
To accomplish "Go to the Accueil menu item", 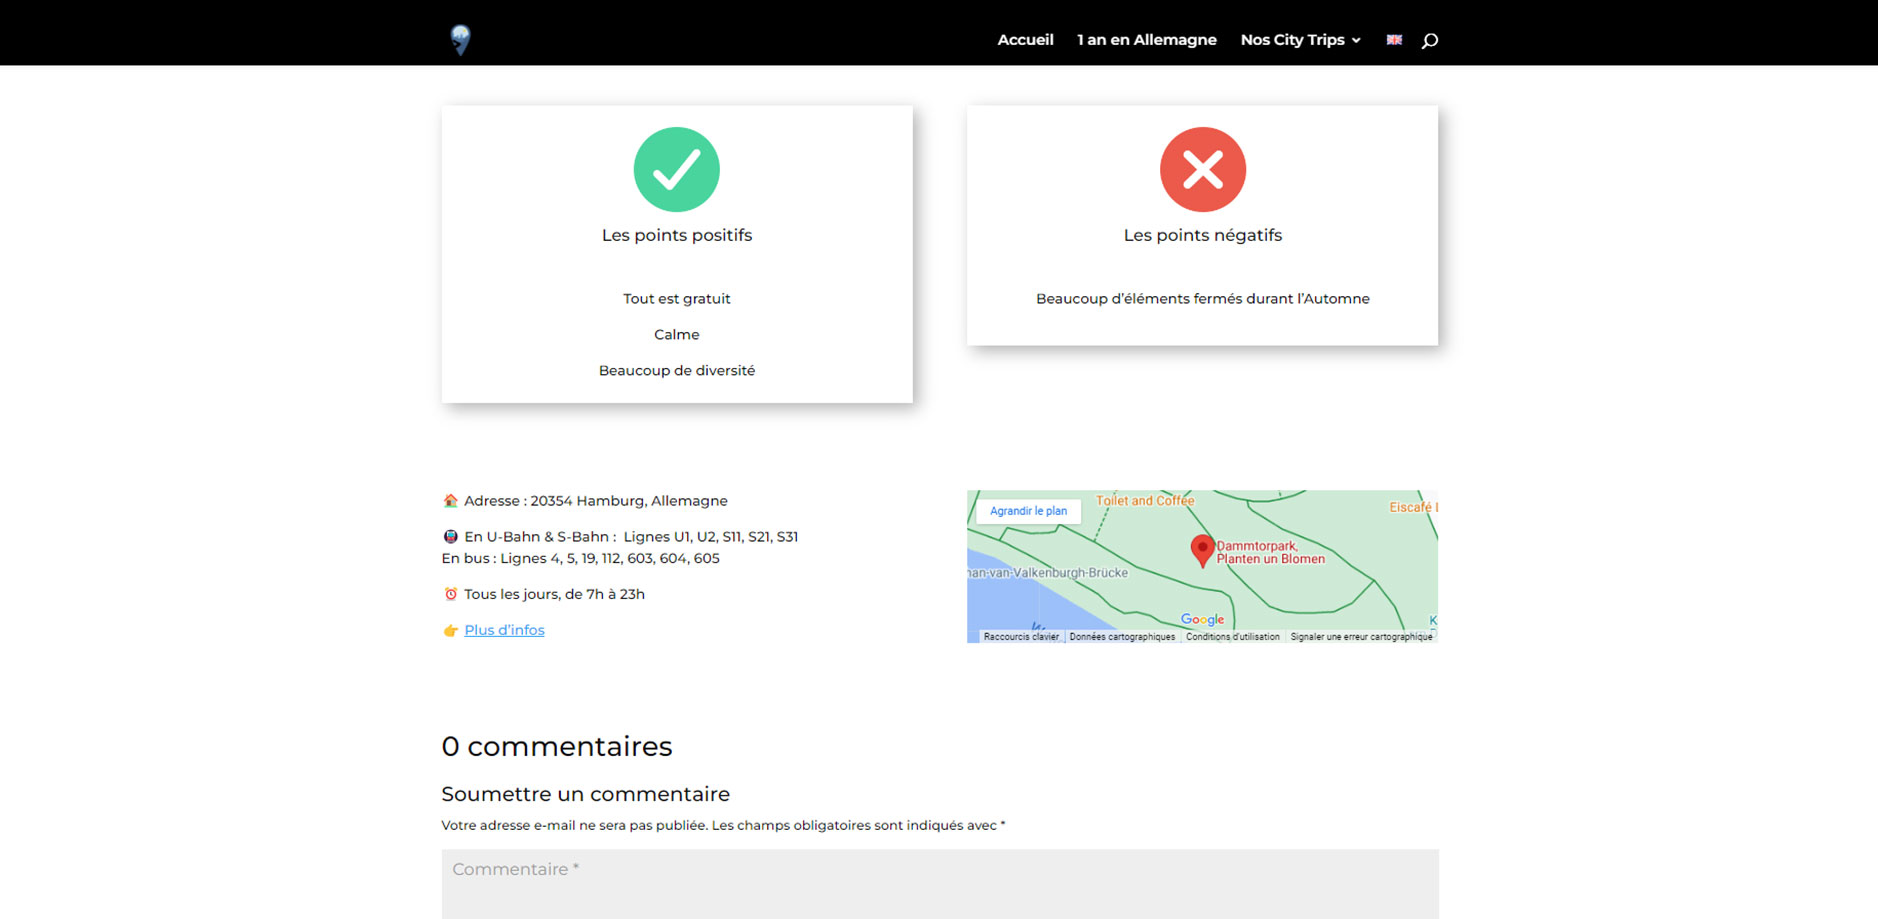I will [1025, 40].
